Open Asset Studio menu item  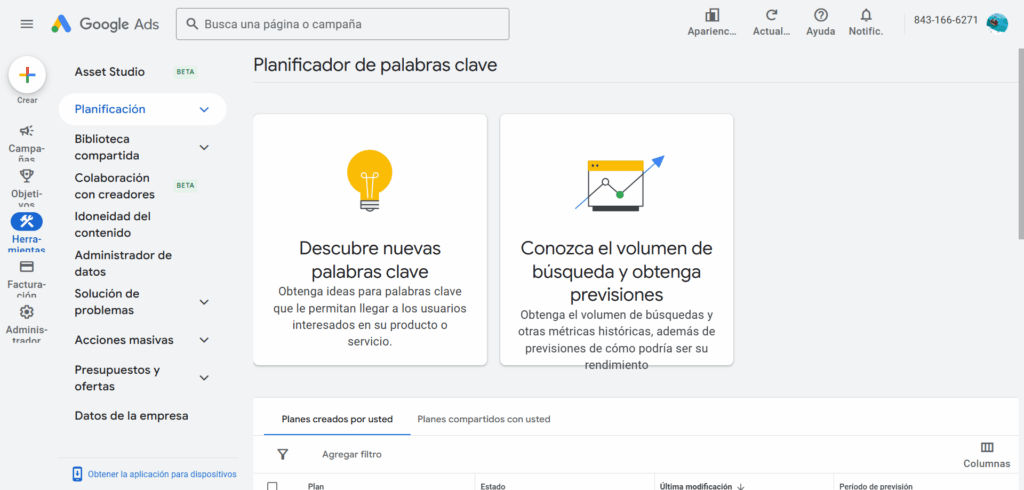[110, 72]
